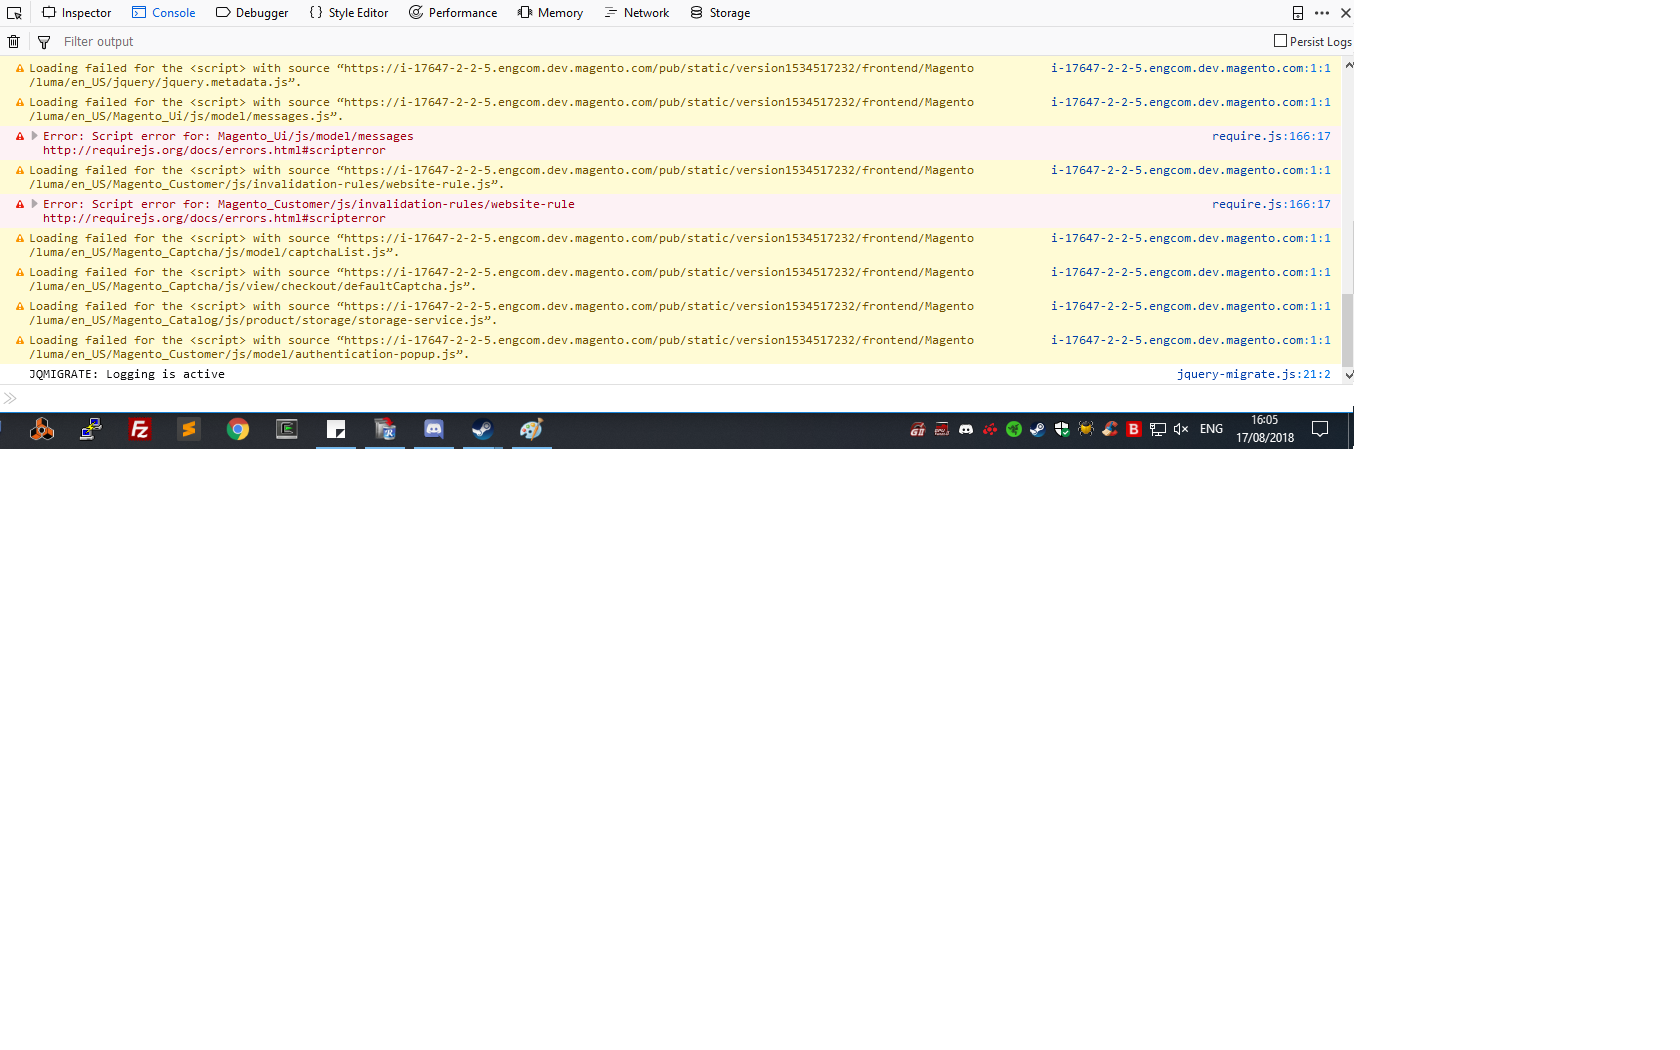Clear the console output with the trash icon
The image size is (1680, 1050).
coord(13,41)
